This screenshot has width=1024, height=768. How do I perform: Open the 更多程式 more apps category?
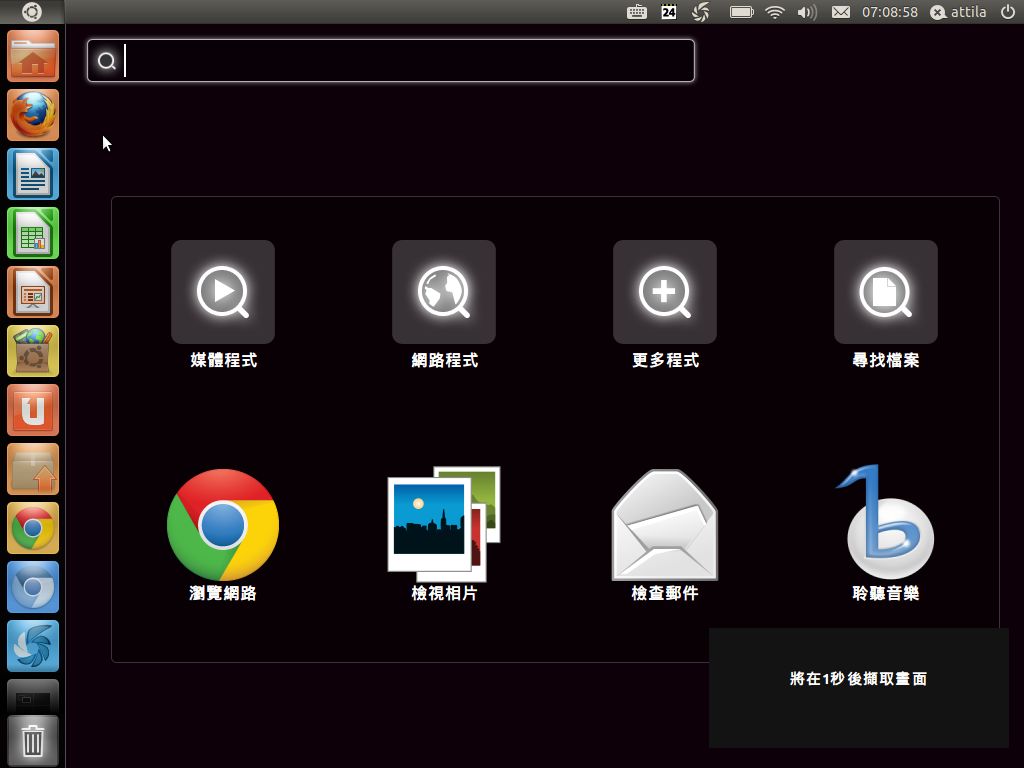click(665, 304)
